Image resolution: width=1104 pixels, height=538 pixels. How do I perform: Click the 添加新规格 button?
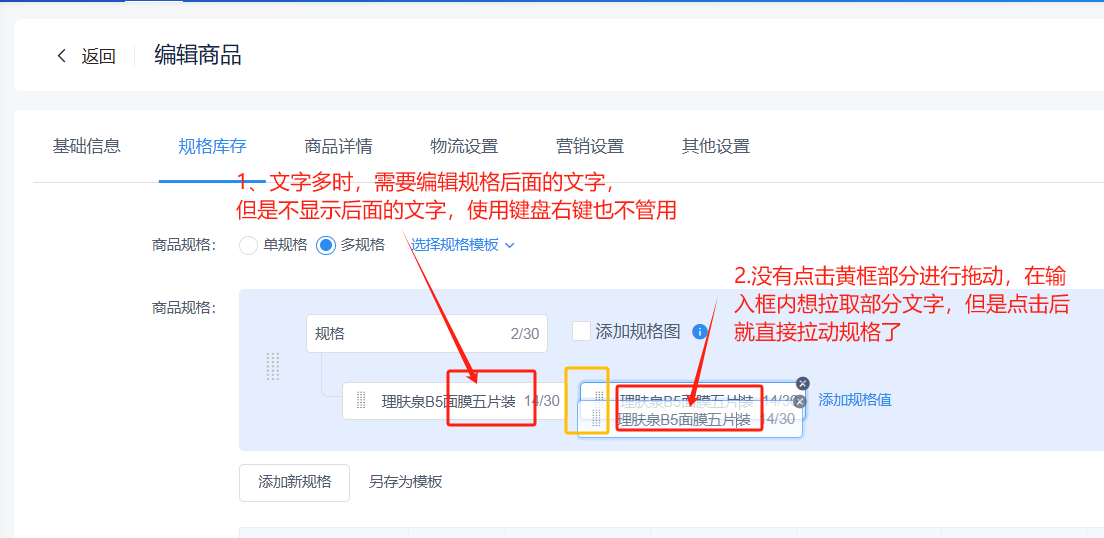[294, 482]
